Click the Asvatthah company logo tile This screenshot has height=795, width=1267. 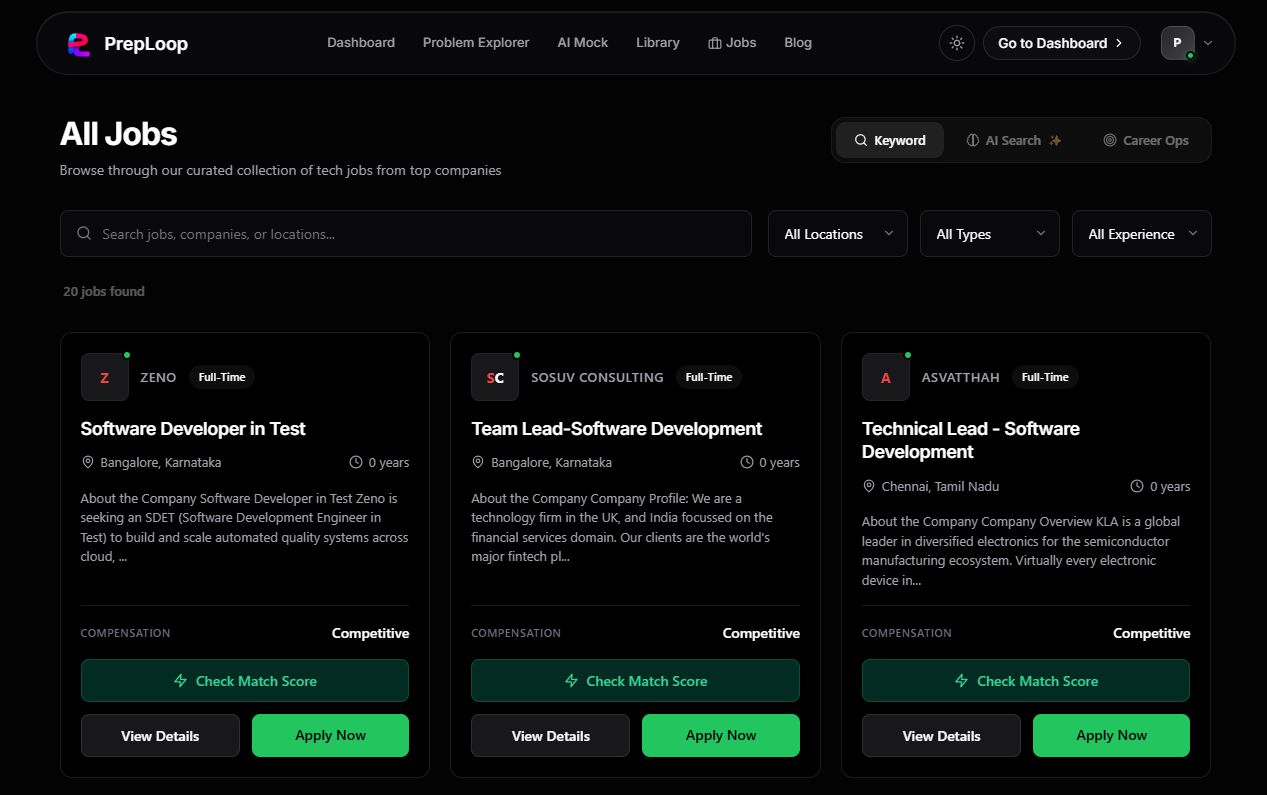(x=886, y=377)
